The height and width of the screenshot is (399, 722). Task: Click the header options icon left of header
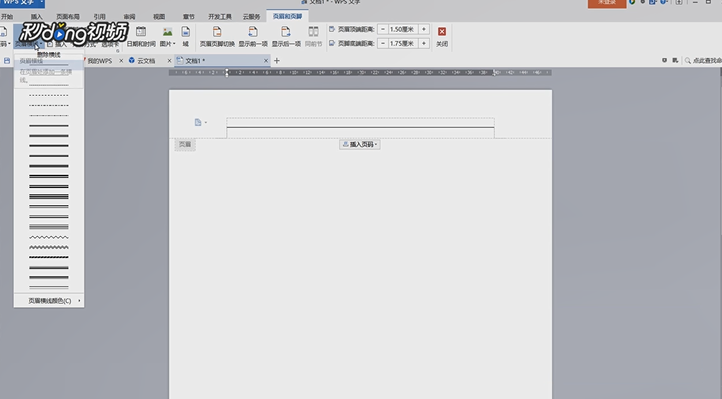click(x=198, y=122)
